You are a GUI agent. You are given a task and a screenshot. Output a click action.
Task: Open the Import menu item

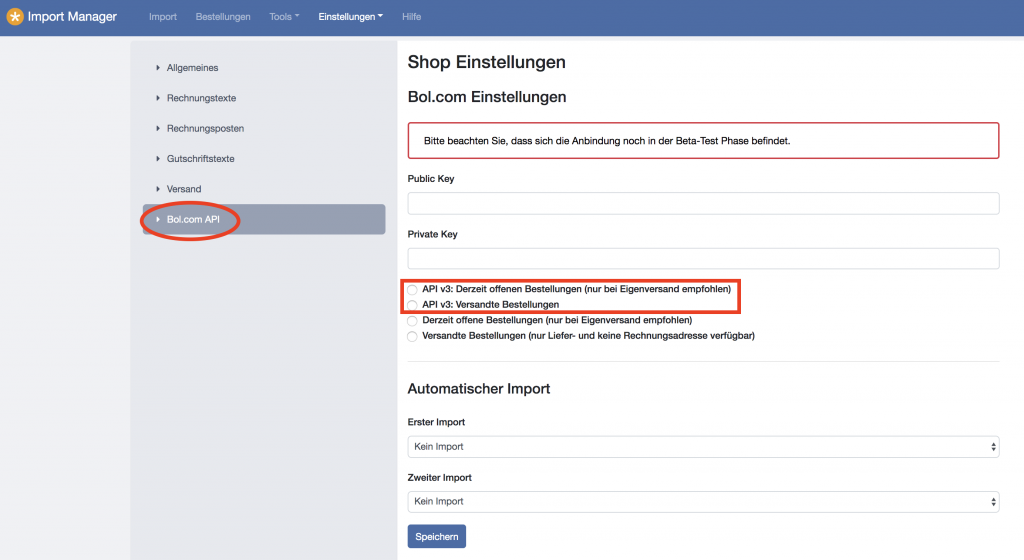click(163, 16)
